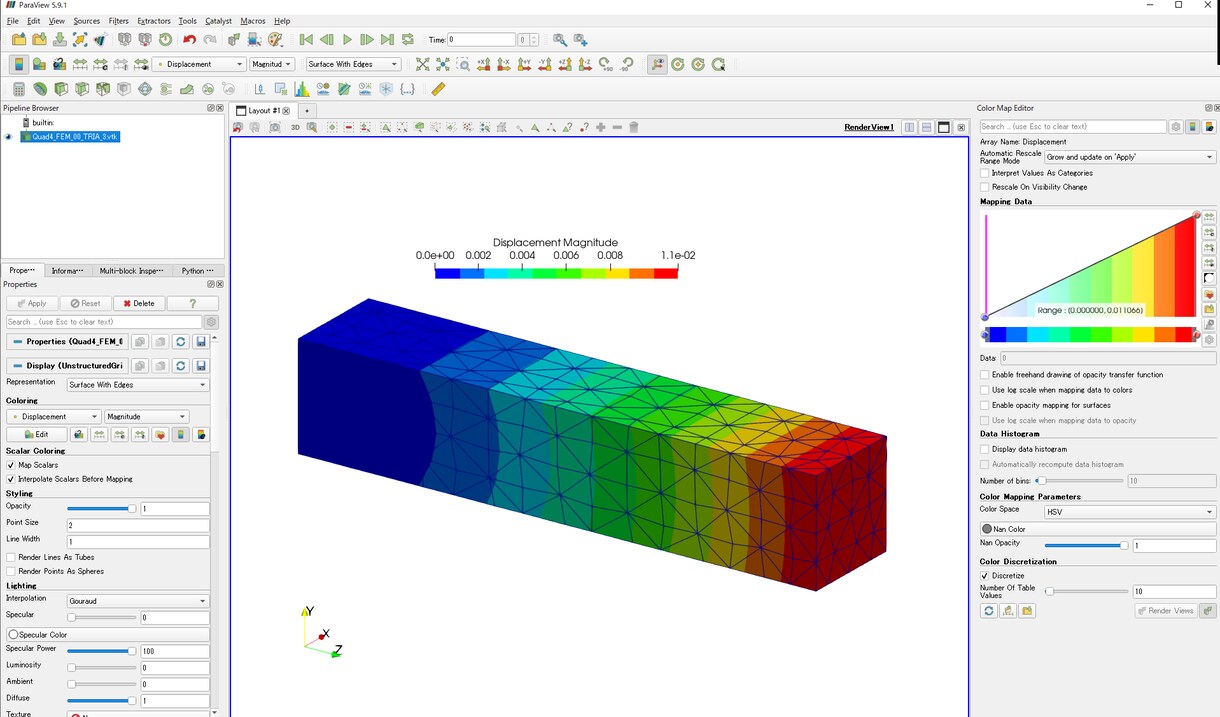Viewport: 1220px width, 717px height.
Task: Click the Delete button
Action: pos(139,303)
